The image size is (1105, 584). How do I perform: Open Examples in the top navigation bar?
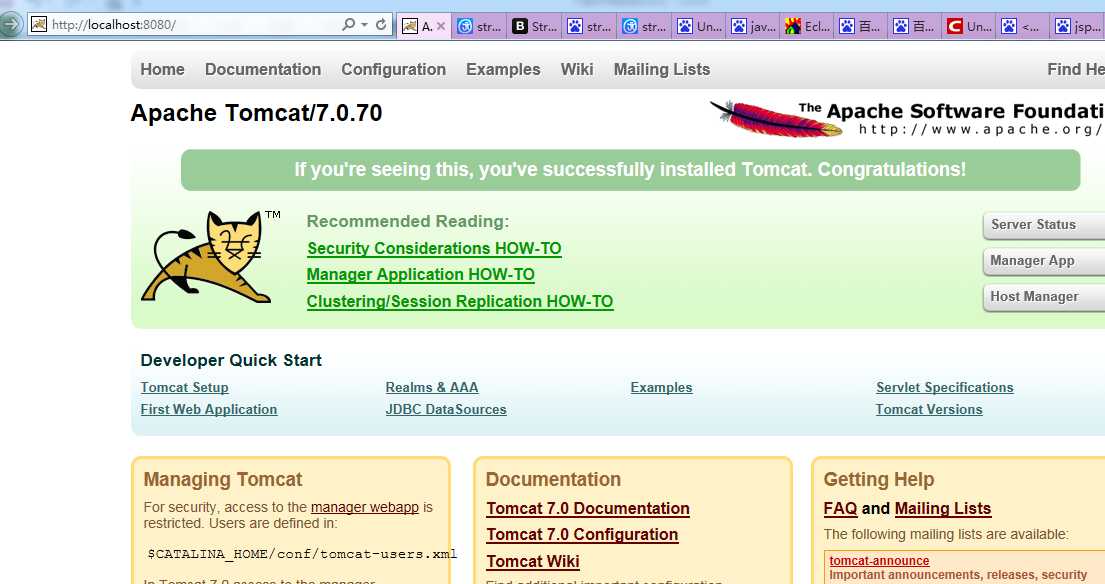[x=503, y=69]
